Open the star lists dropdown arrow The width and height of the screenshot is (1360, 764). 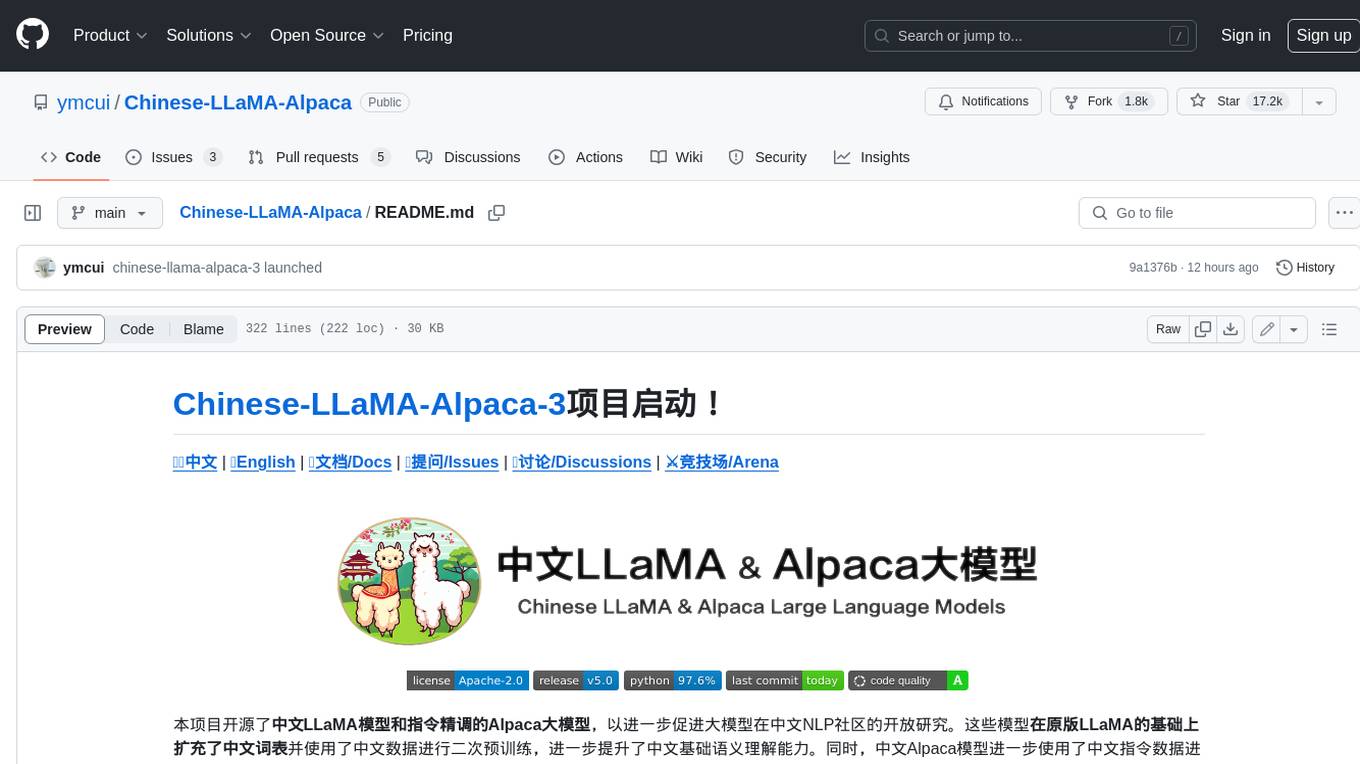(1319, 102)
